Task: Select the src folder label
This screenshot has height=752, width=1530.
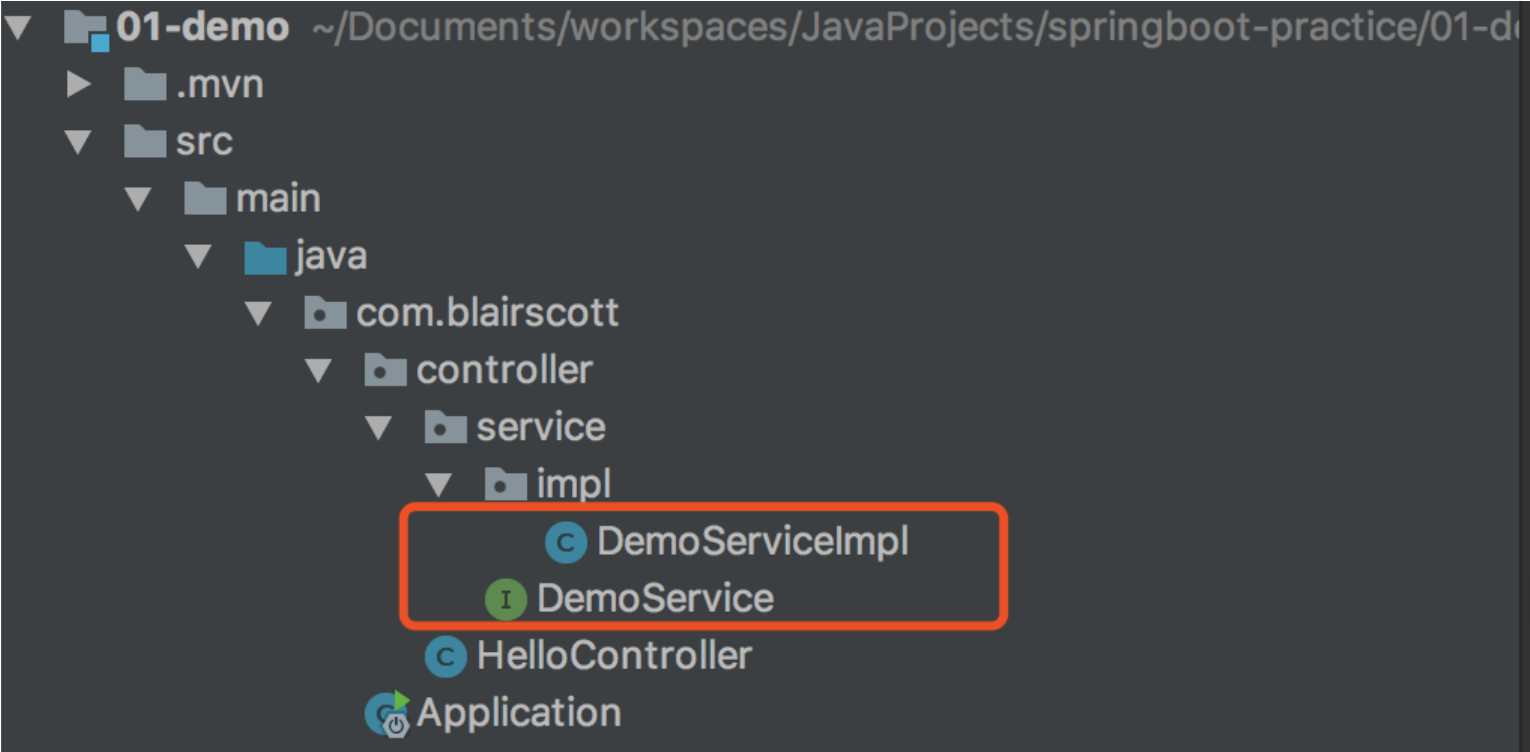Action: [204, 142]
